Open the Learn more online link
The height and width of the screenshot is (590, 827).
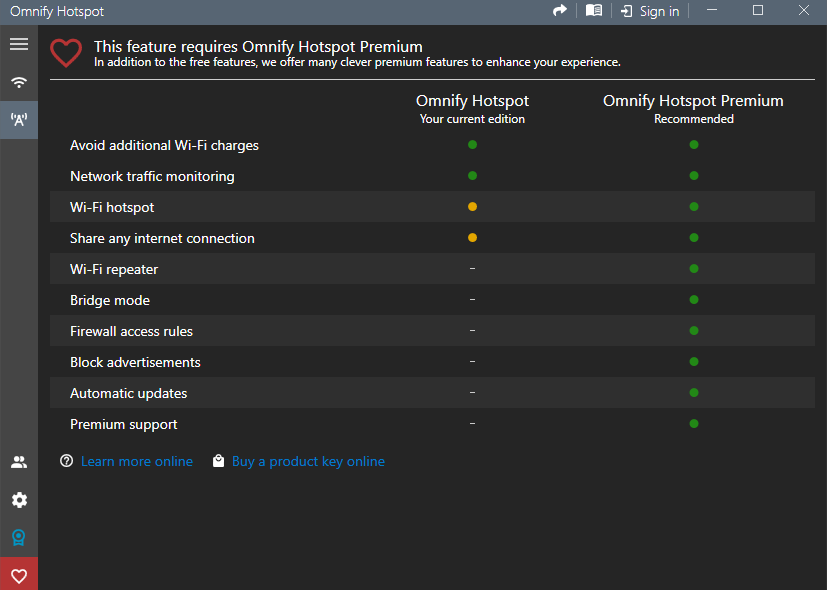[137, 461]
